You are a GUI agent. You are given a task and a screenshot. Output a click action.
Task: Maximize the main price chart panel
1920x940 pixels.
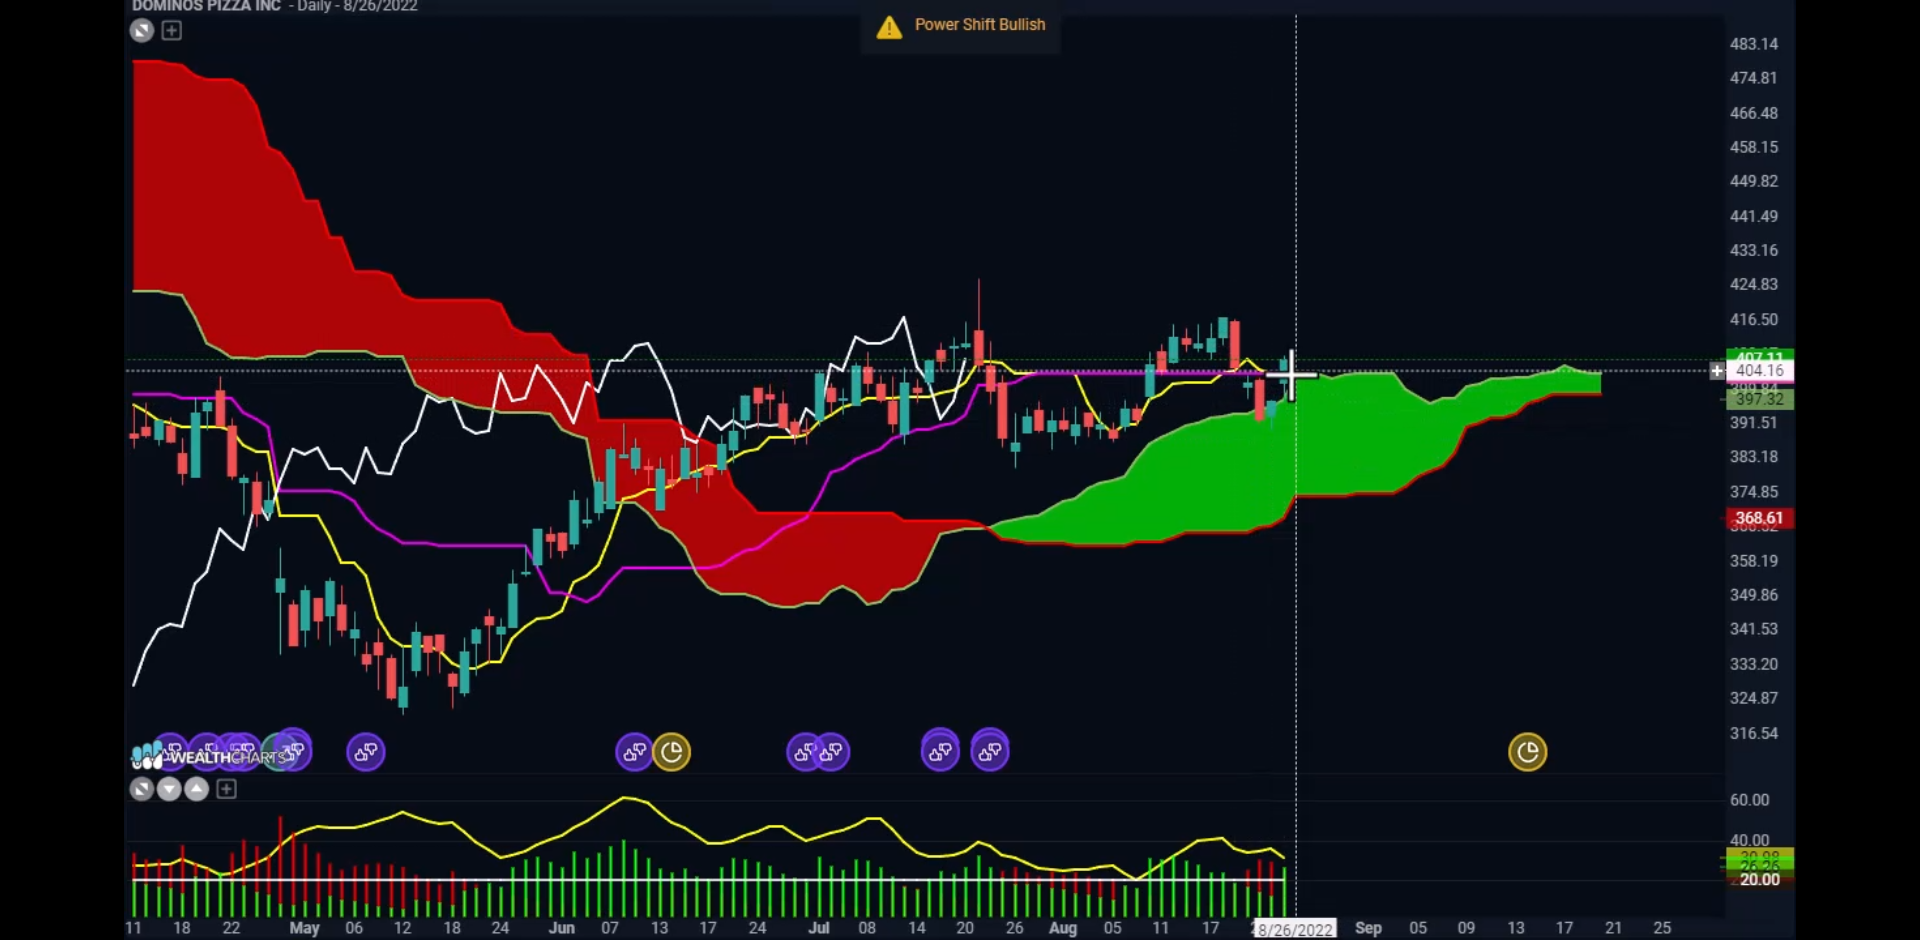142,31
